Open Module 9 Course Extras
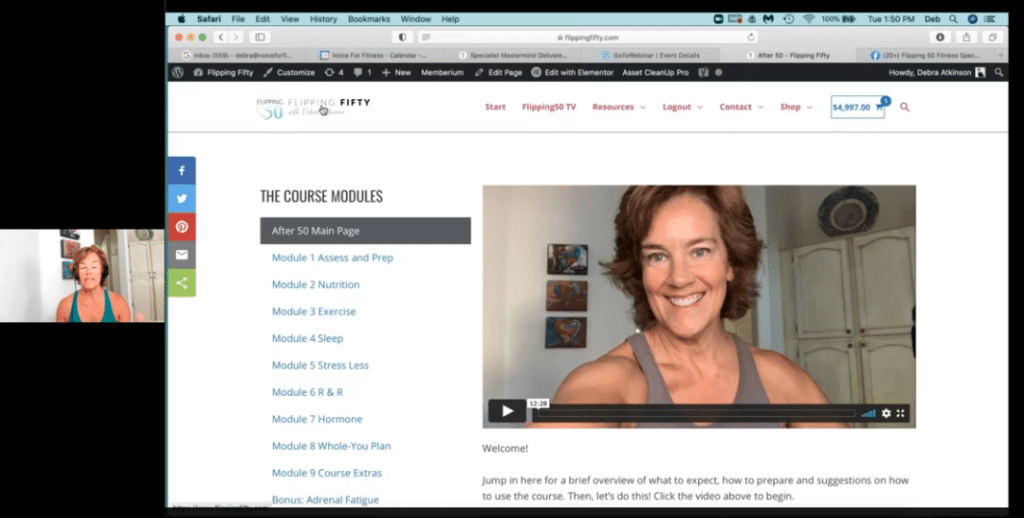The image size is (1024, 518). [x=327, y=473]
